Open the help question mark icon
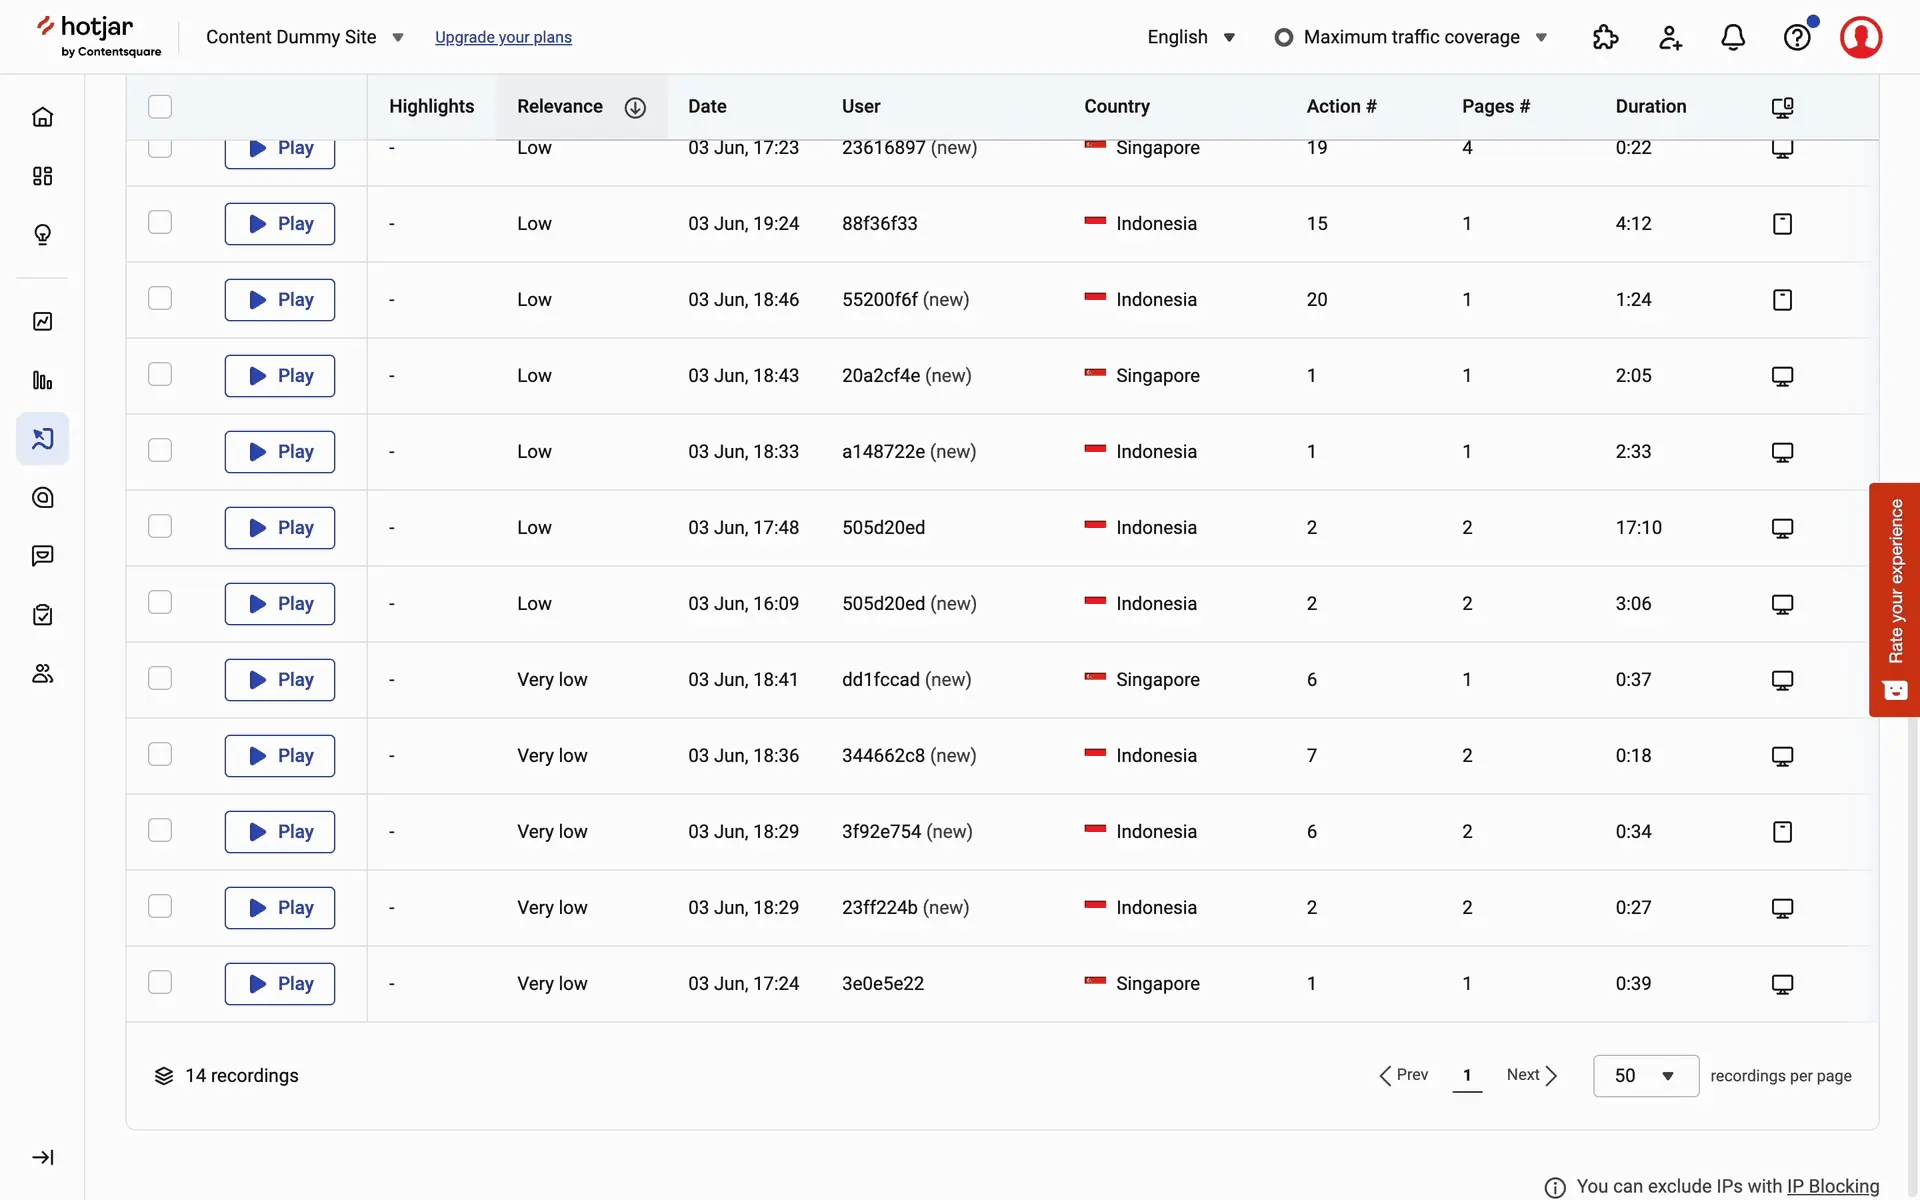Image resolution: width=1920 pixels, height=1200 pixels. pos(1797,38)
